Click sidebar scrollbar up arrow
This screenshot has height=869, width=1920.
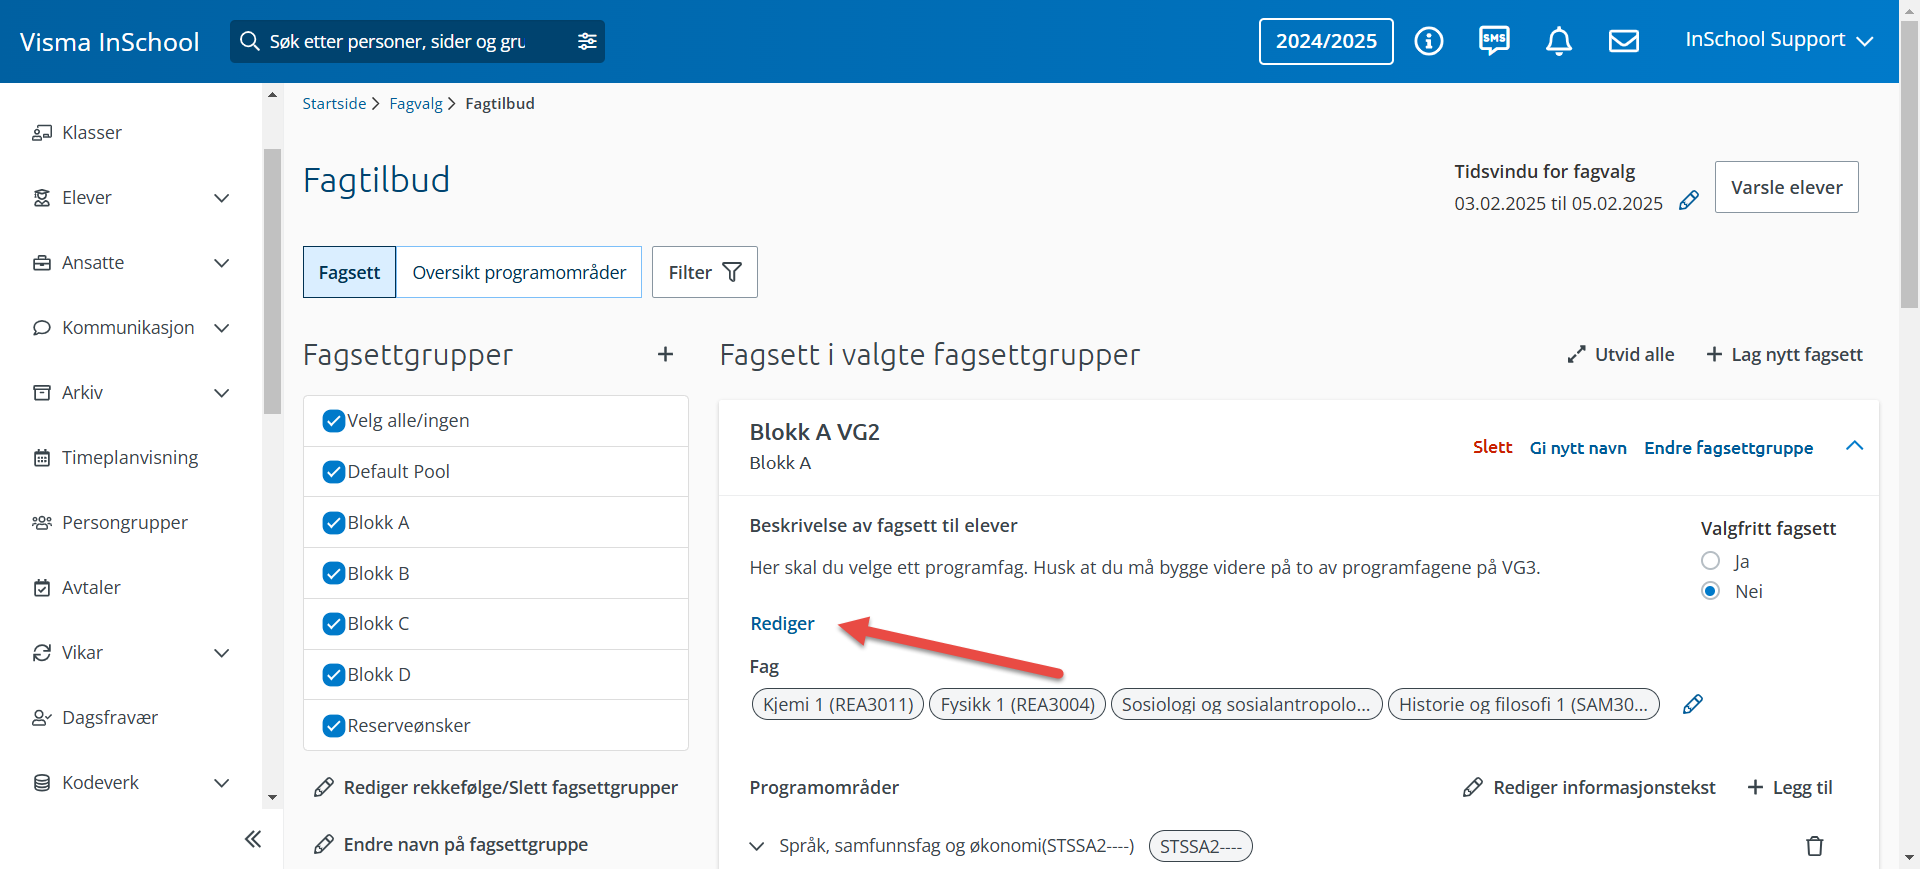pos(272,94)
